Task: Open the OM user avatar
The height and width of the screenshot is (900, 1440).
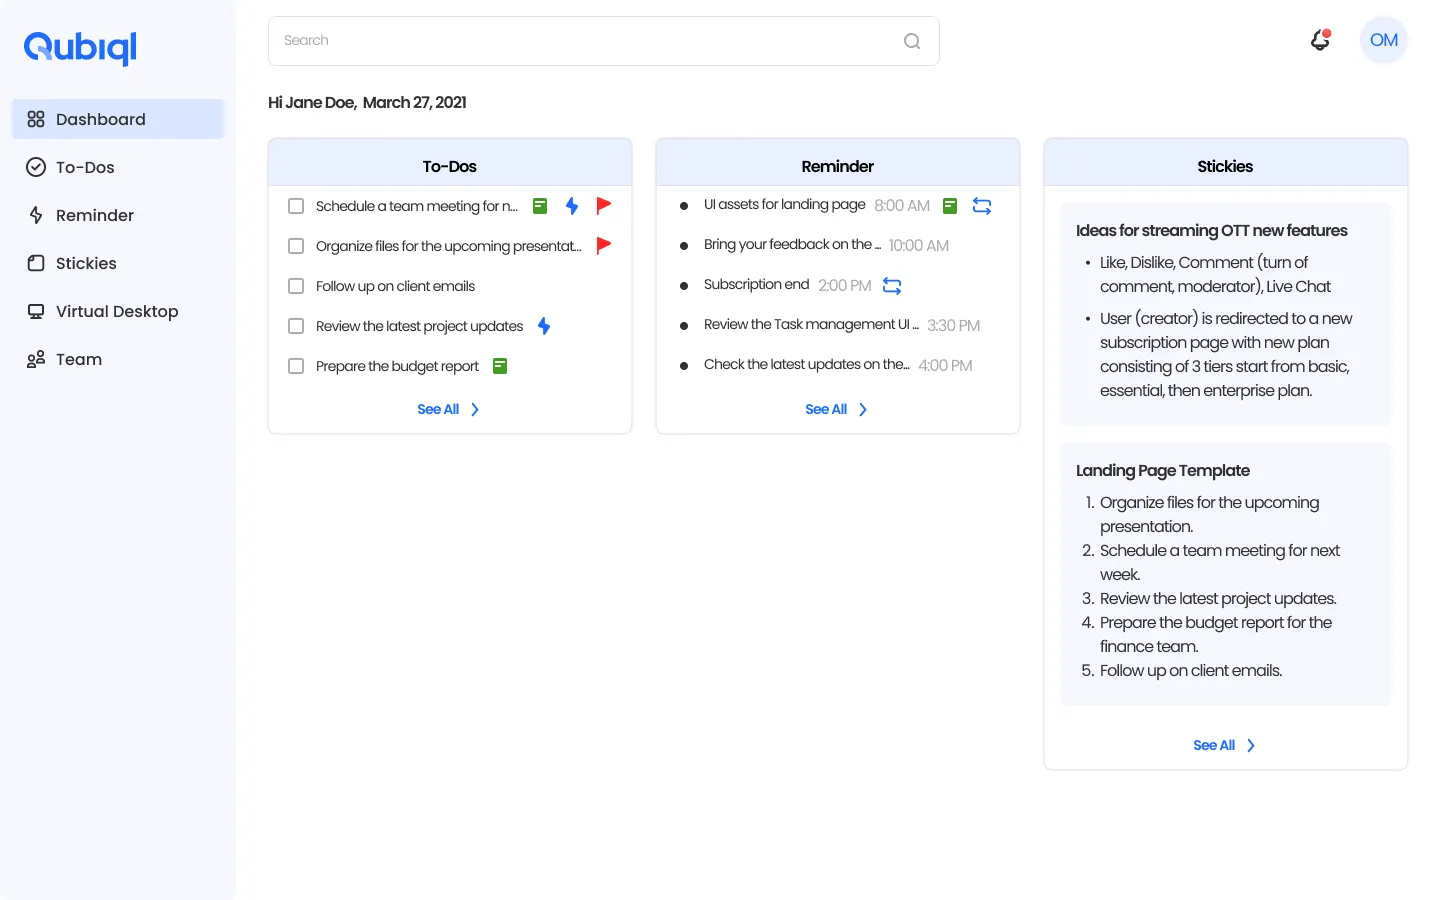Action: 1383,40
